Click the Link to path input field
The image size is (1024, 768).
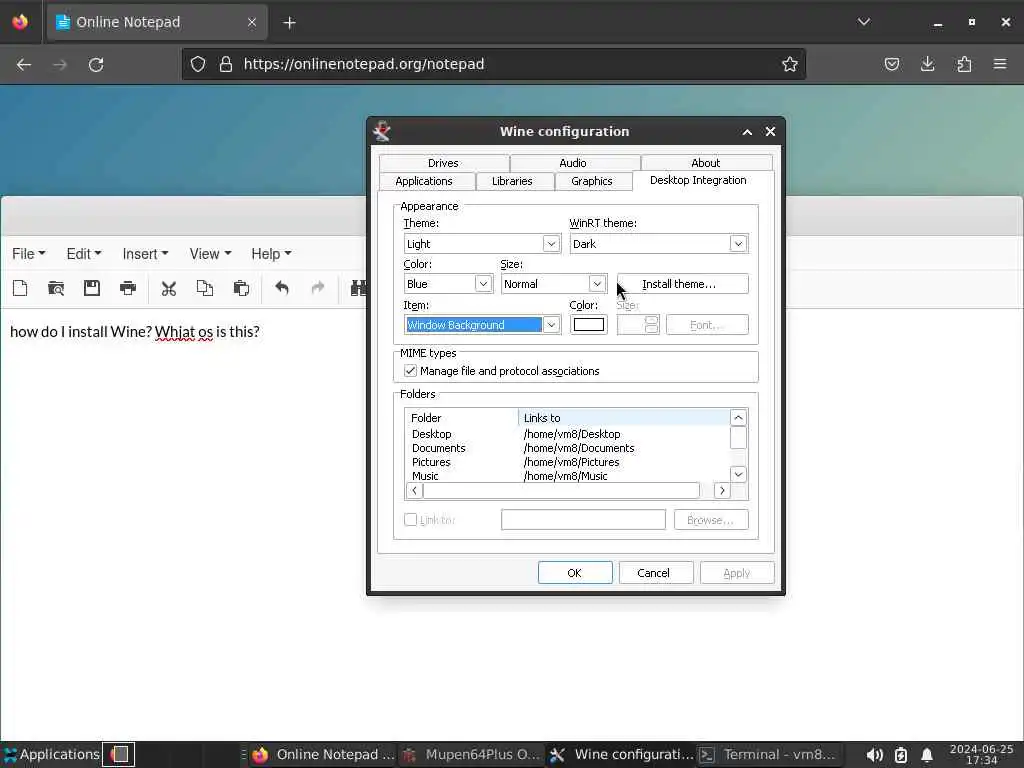point(583,520)
